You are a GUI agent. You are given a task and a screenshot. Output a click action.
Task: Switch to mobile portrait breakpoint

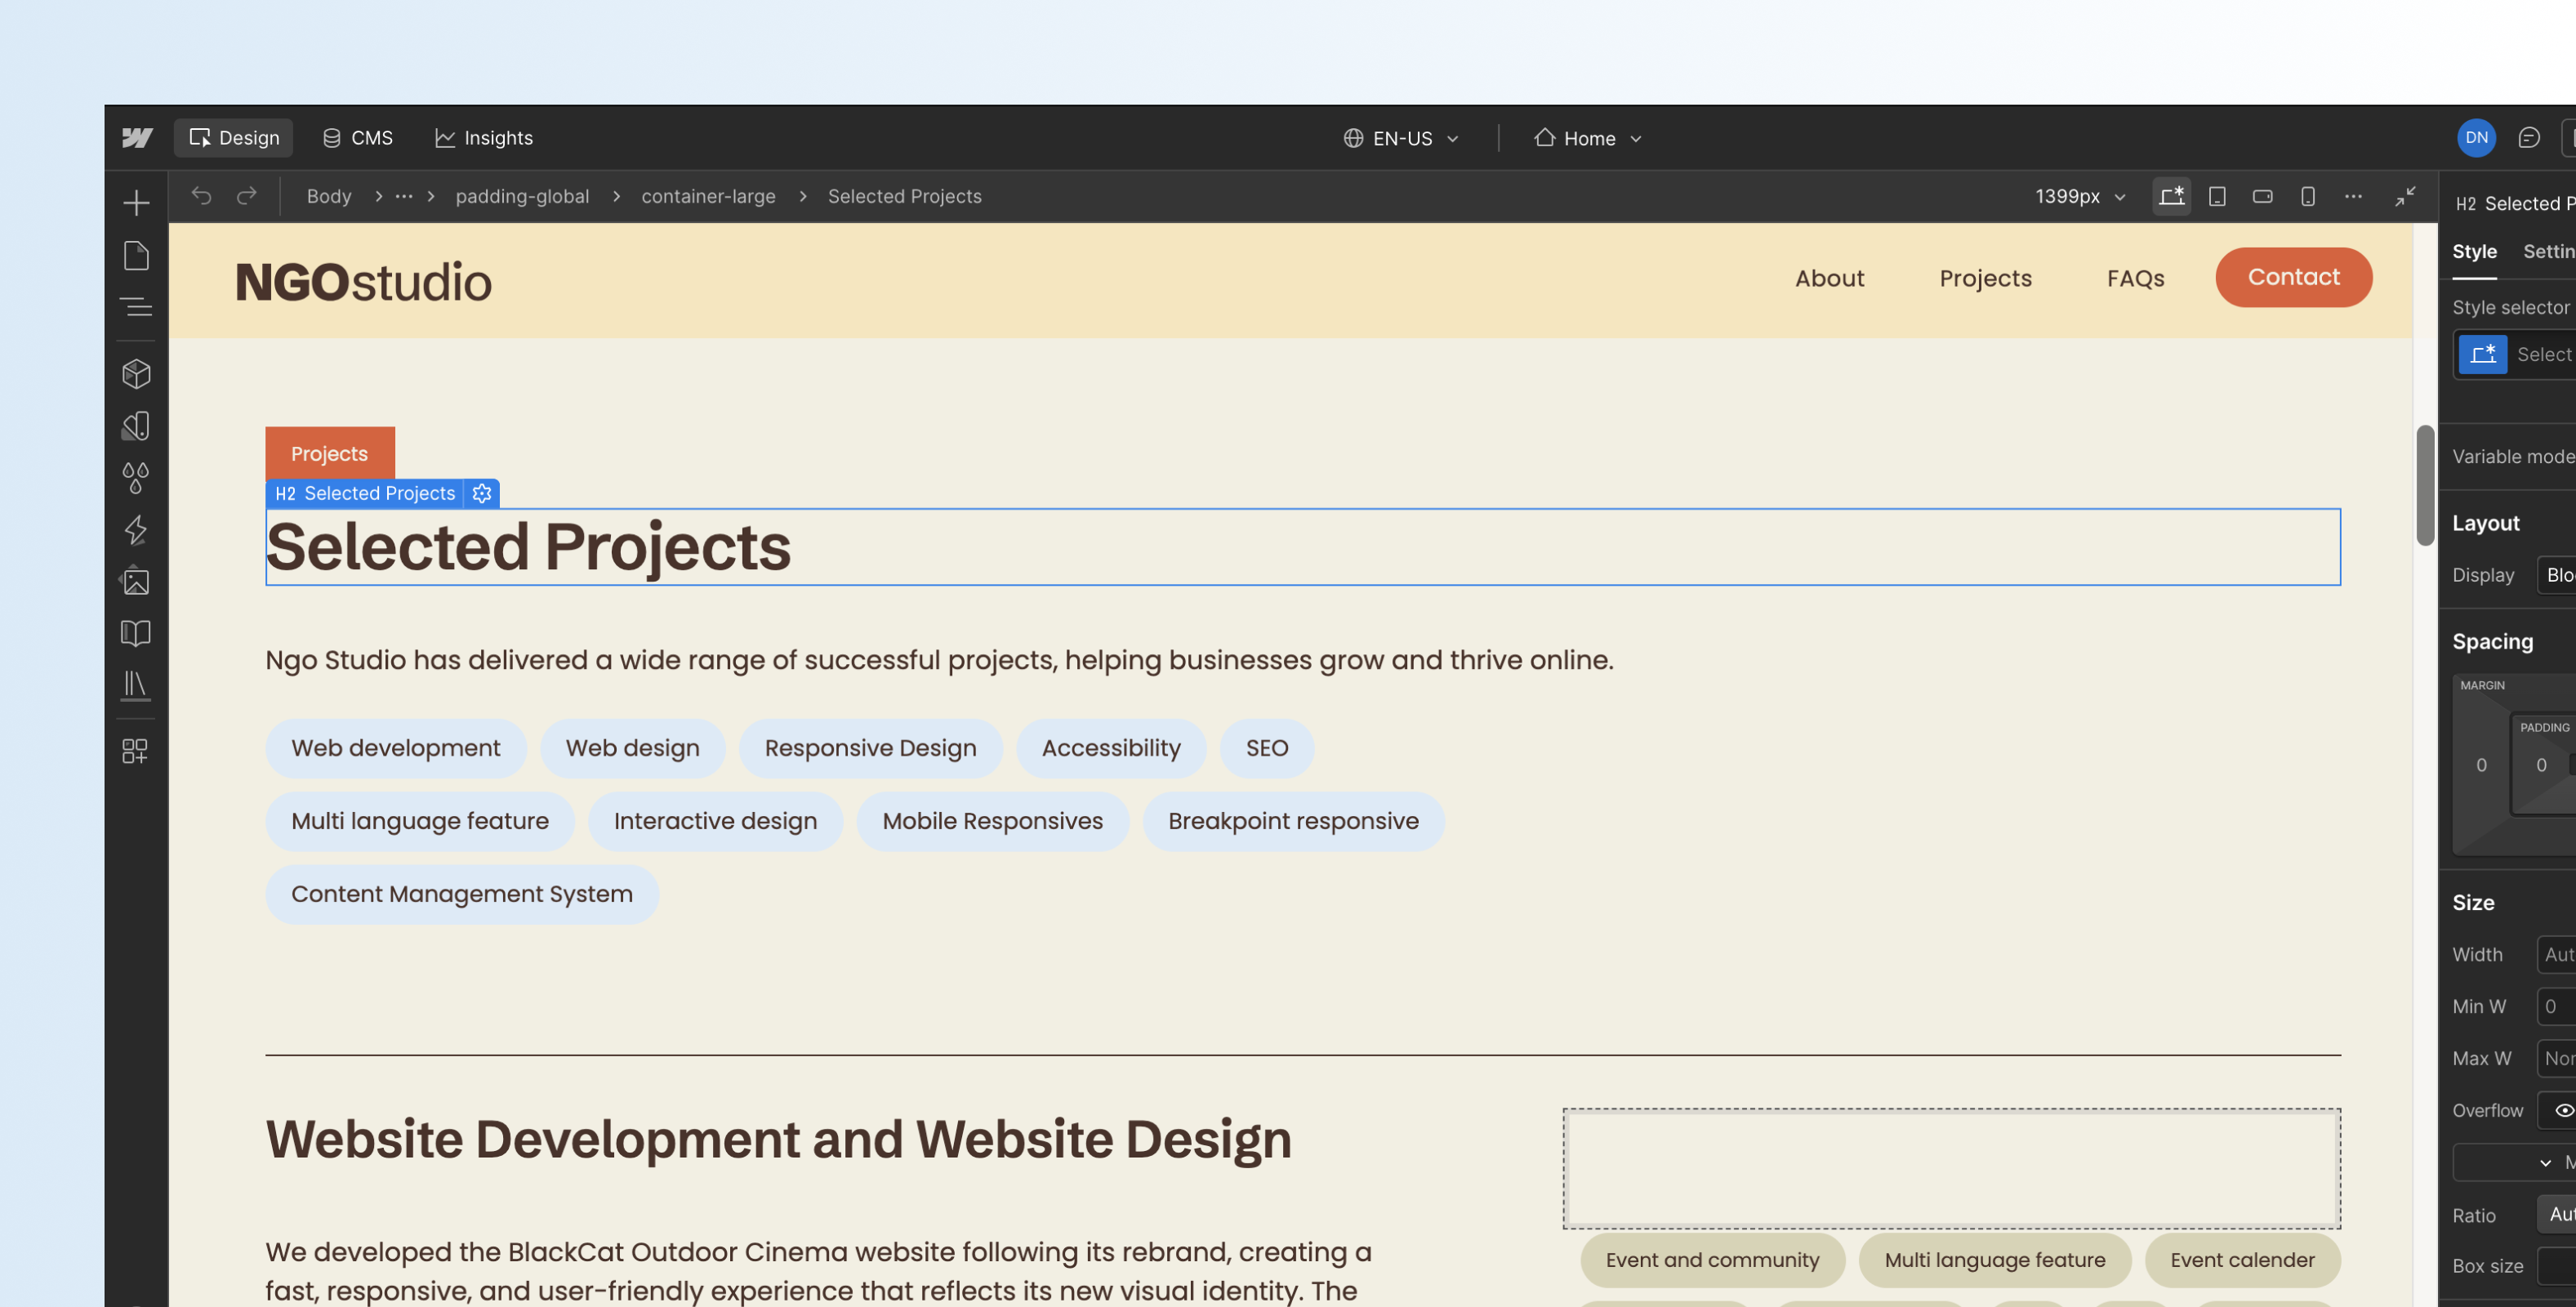pyautogui.click(x=2308, y=196)
